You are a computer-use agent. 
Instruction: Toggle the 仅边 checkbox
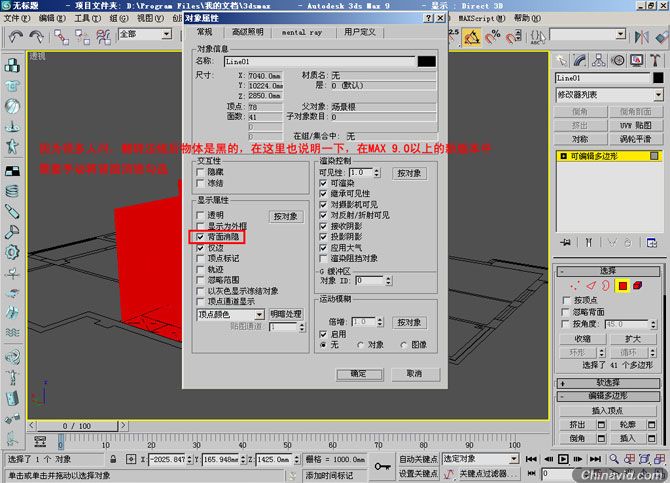200,247
